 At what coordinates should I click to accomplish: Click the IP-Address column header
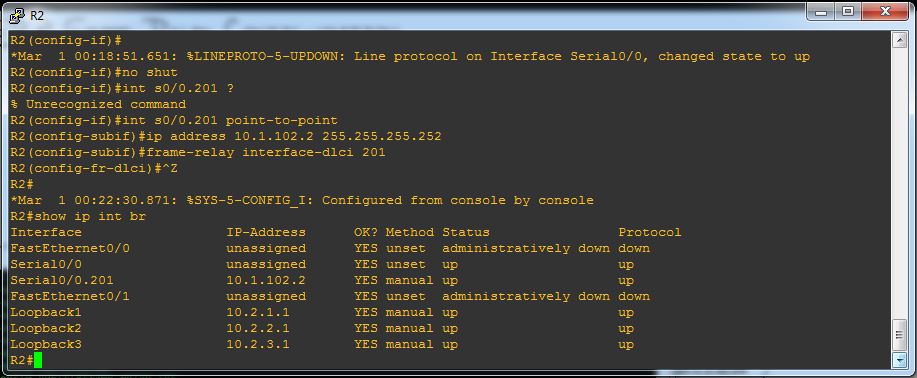click(x=266, y=232)
